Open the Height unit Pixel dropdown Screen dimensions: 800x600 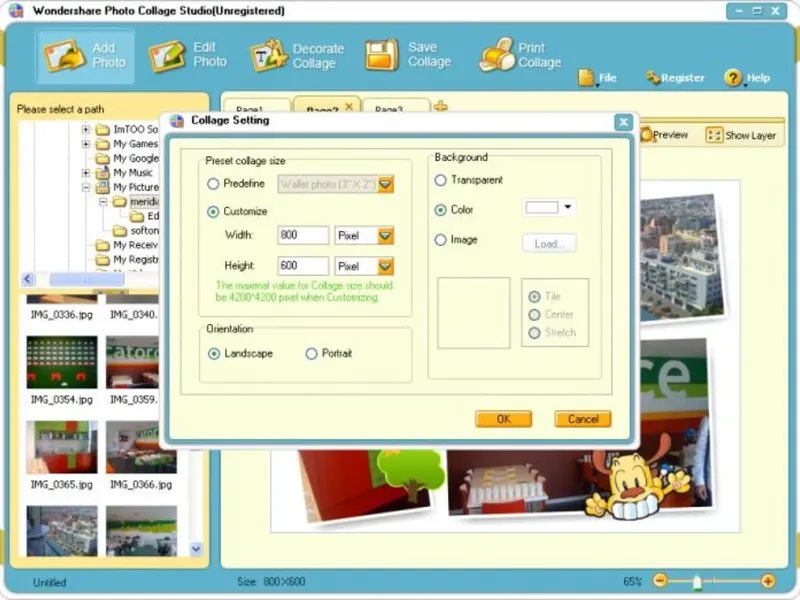point(364,266)
